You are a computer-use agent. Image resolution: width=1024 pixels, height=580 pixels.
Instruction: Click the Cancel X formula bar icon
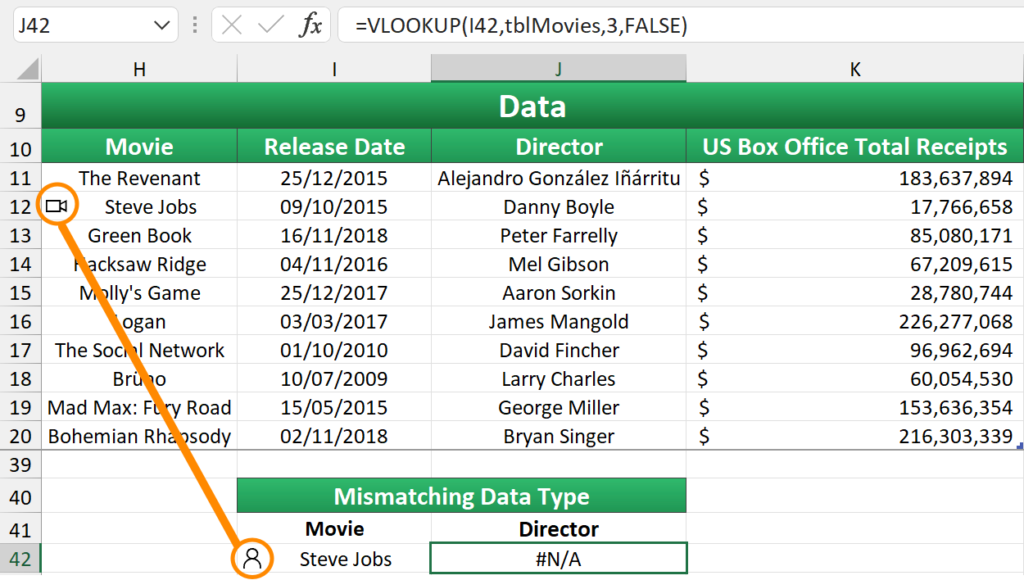pyautogui.click(x=232, y=26)
